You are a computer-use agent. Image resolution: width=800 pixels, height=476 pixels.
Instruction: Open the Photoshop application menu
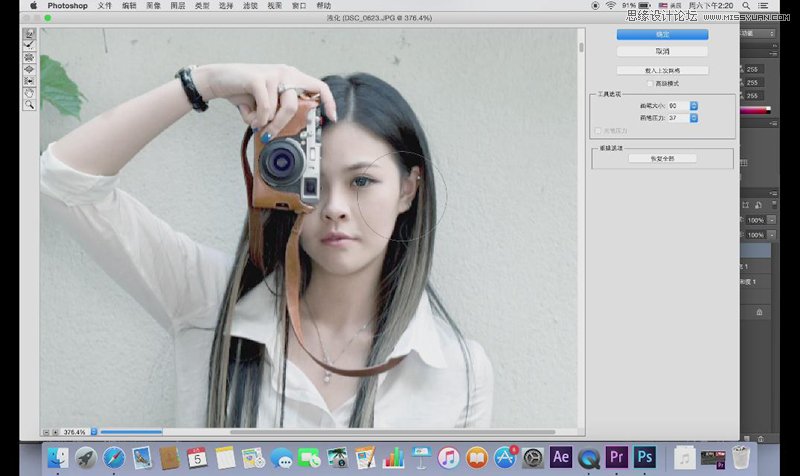[67, 6]
